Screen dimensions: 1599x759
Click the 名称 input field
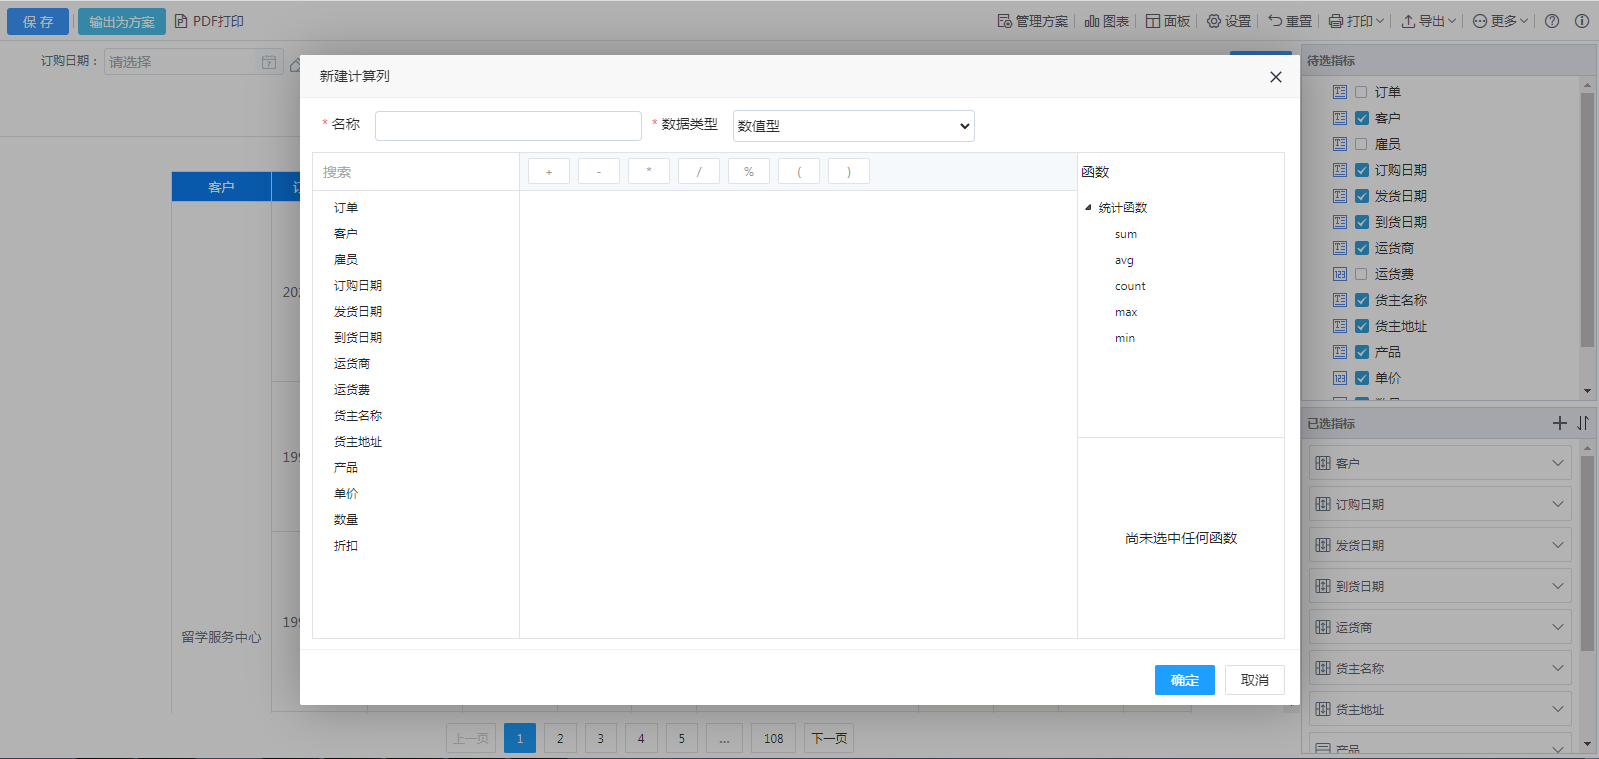508,126
